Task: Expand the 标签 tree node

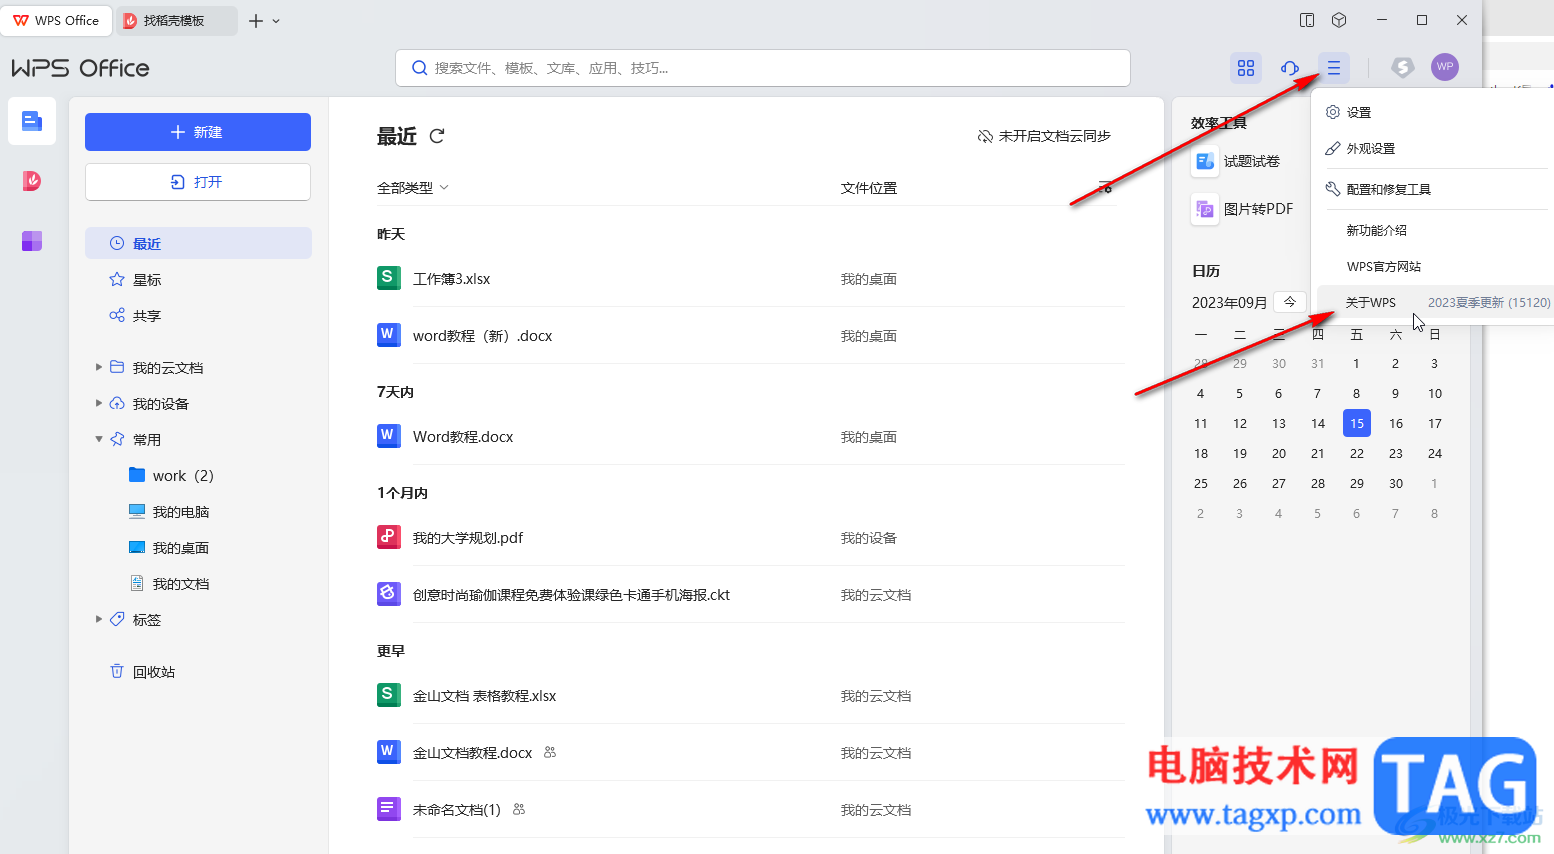Action: [99, 619]
